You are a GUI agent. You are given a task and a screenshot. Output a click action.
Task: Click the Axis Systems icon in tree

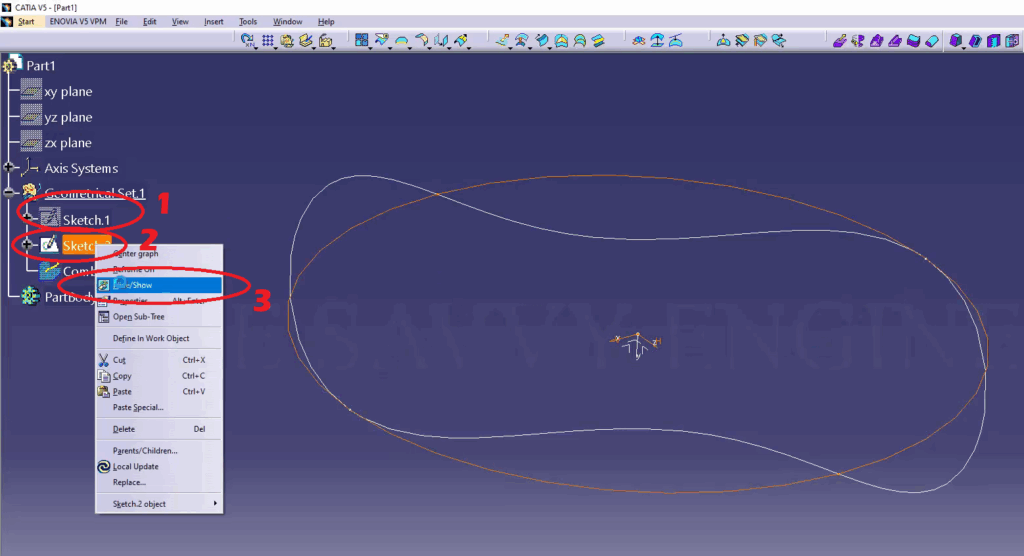click(30, 168)
